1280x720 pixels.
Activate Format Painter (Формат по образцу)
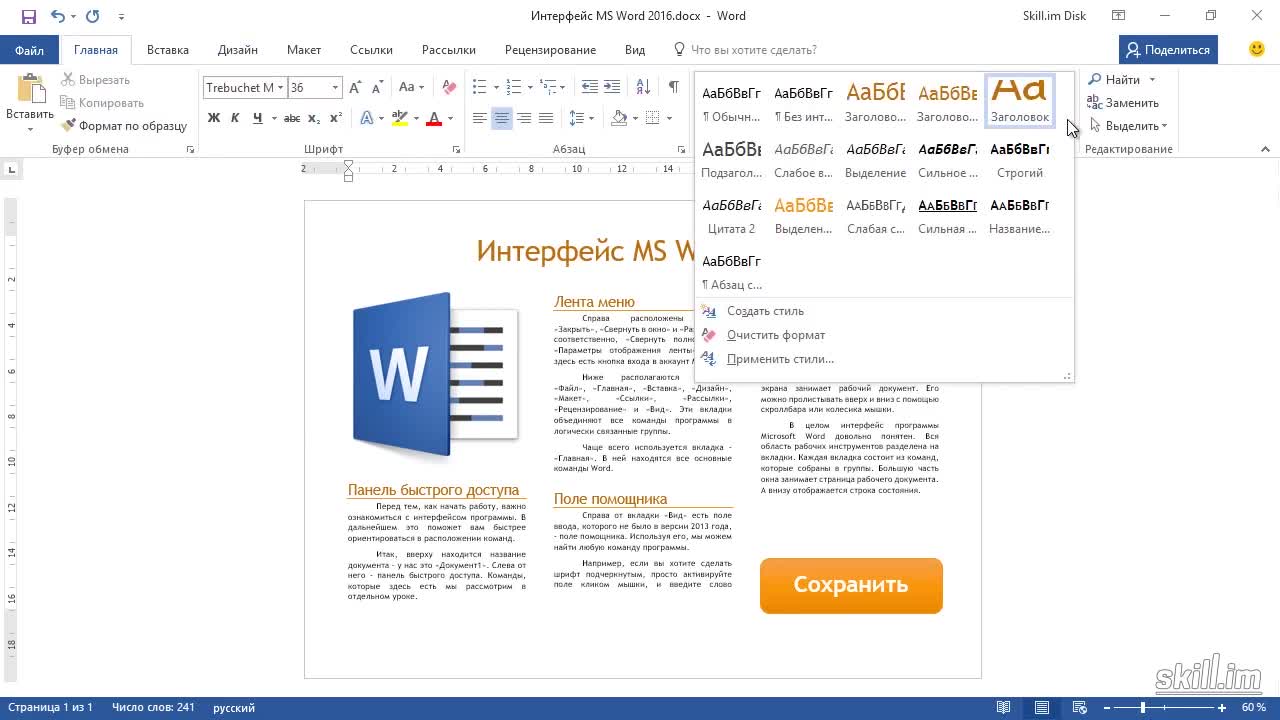pyautogui.click(x=125, y=126)
